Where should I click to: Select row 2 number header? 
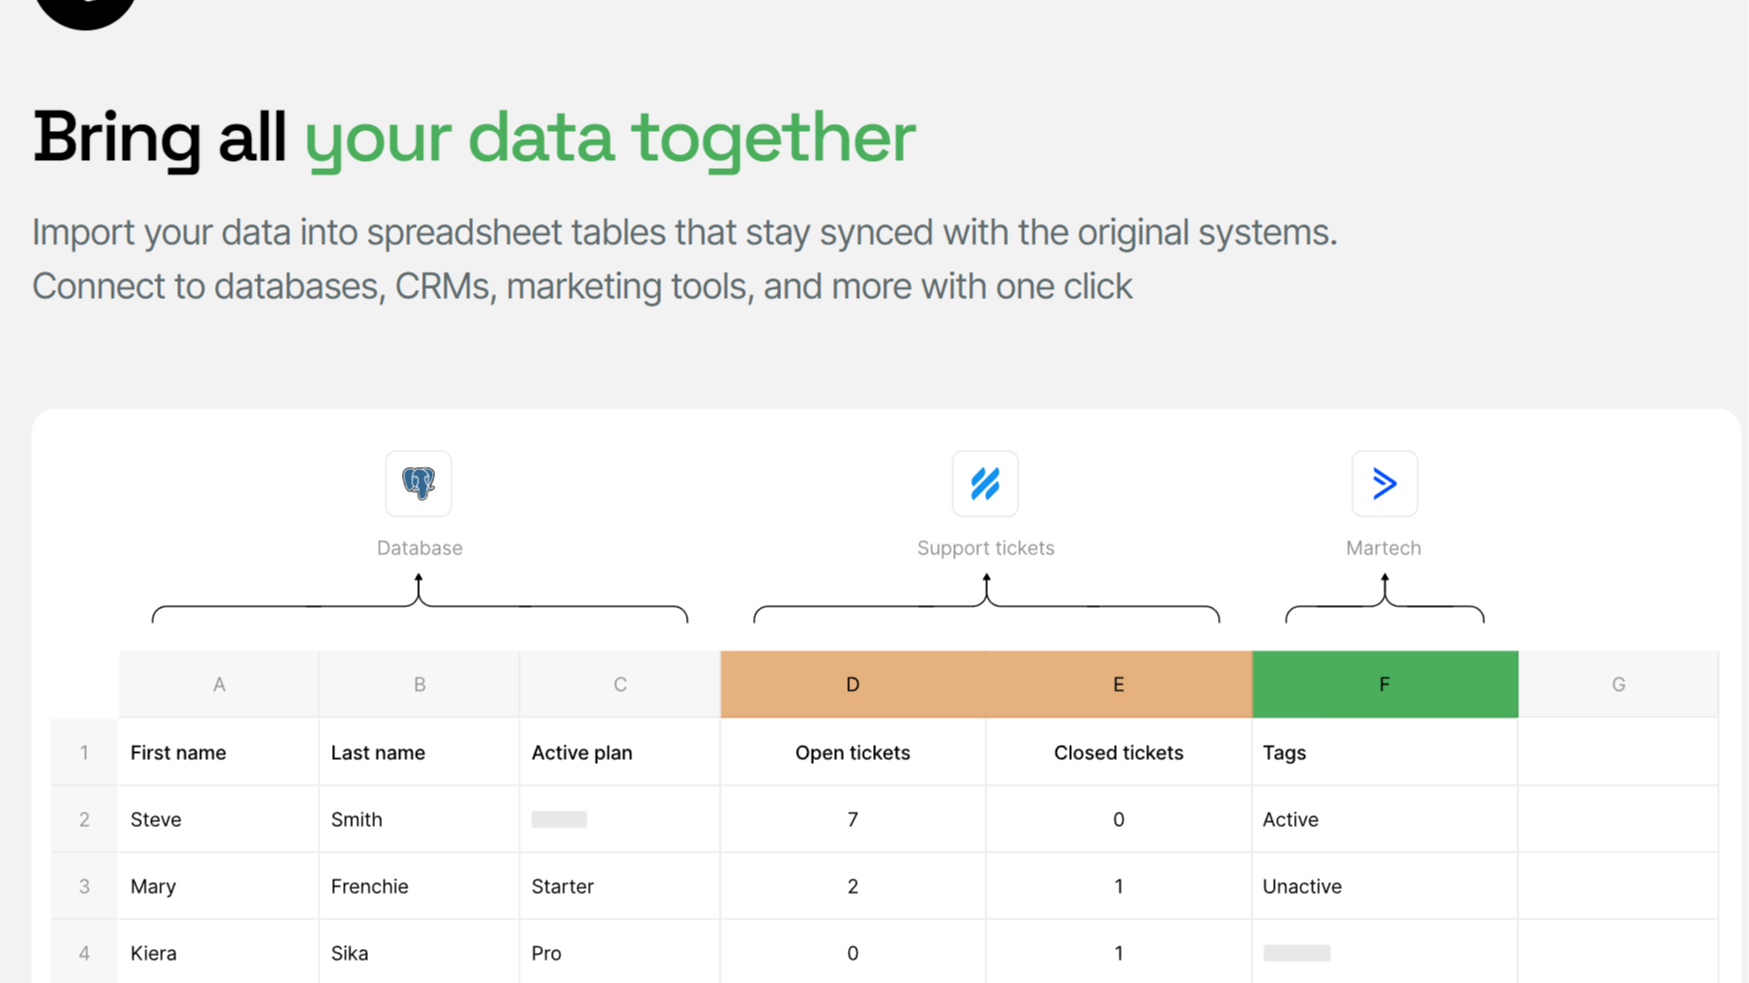(84, 820)
